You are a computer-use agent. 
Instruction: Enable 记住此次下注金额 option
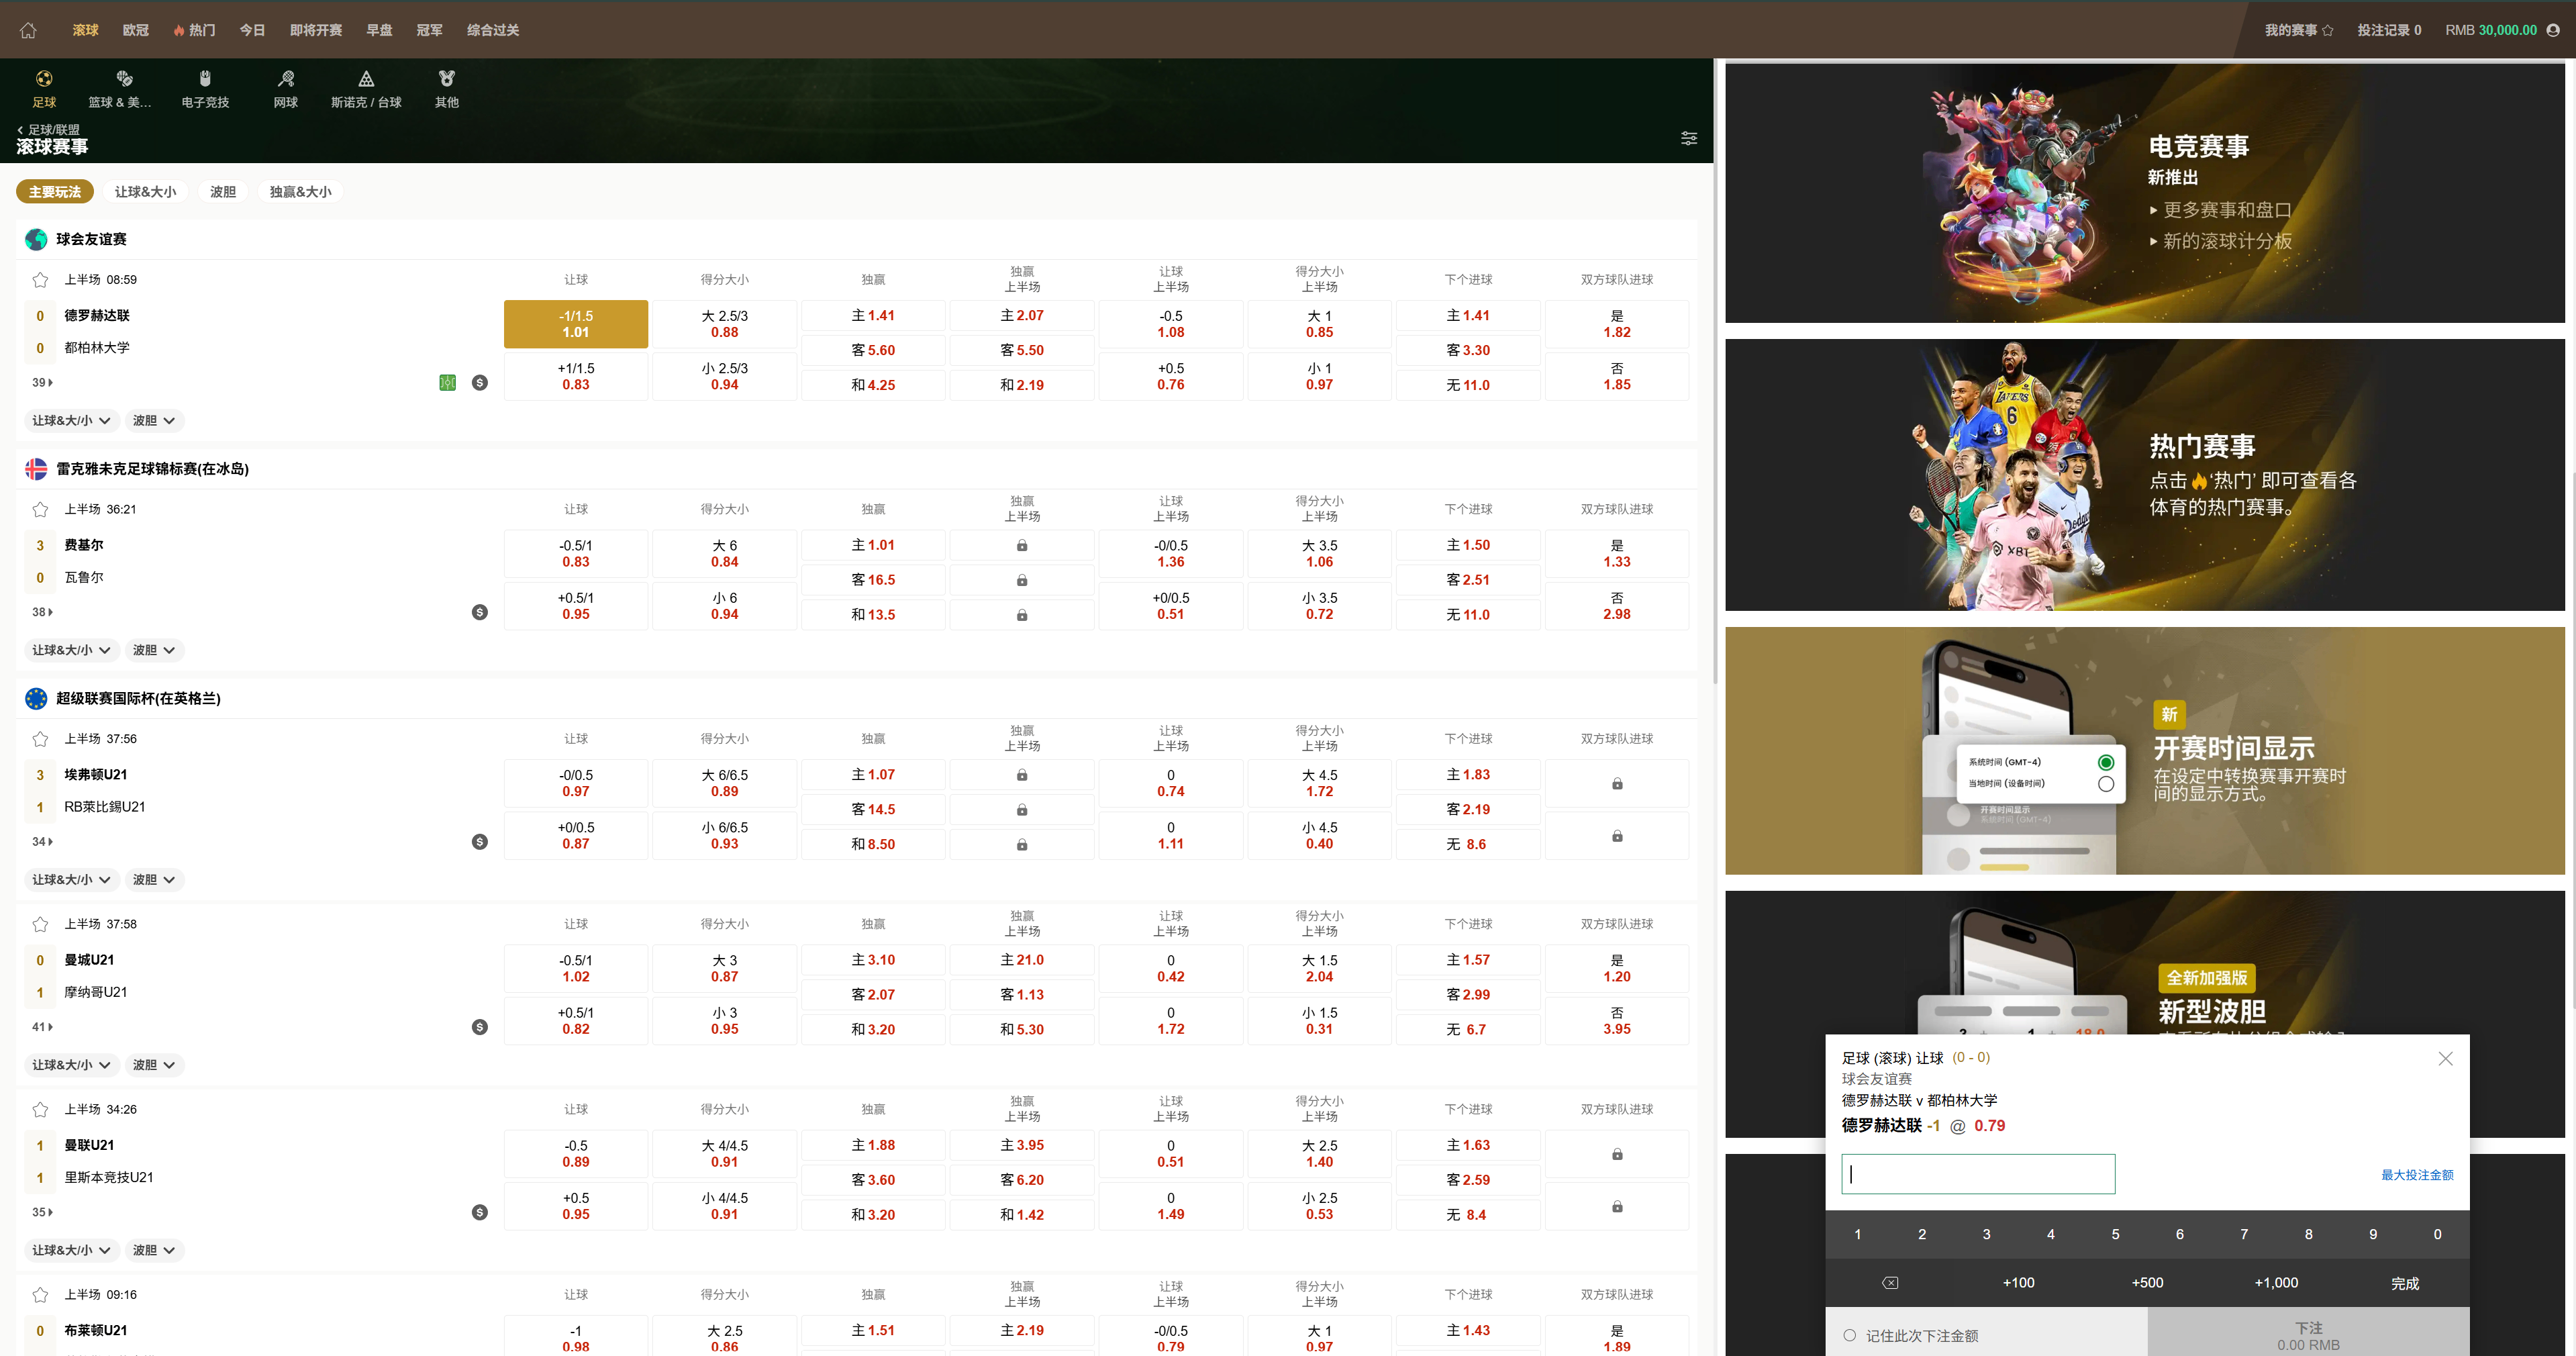1850,1335
